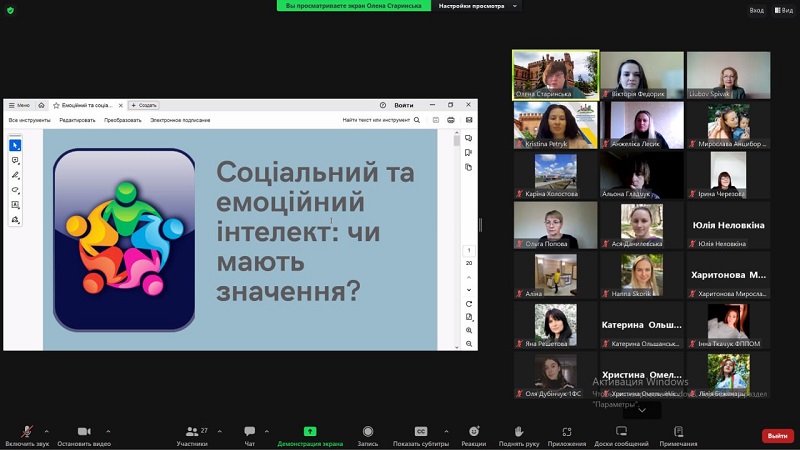
Task: Select Олена Старинська video thumbnail
Action: point(555,75)
